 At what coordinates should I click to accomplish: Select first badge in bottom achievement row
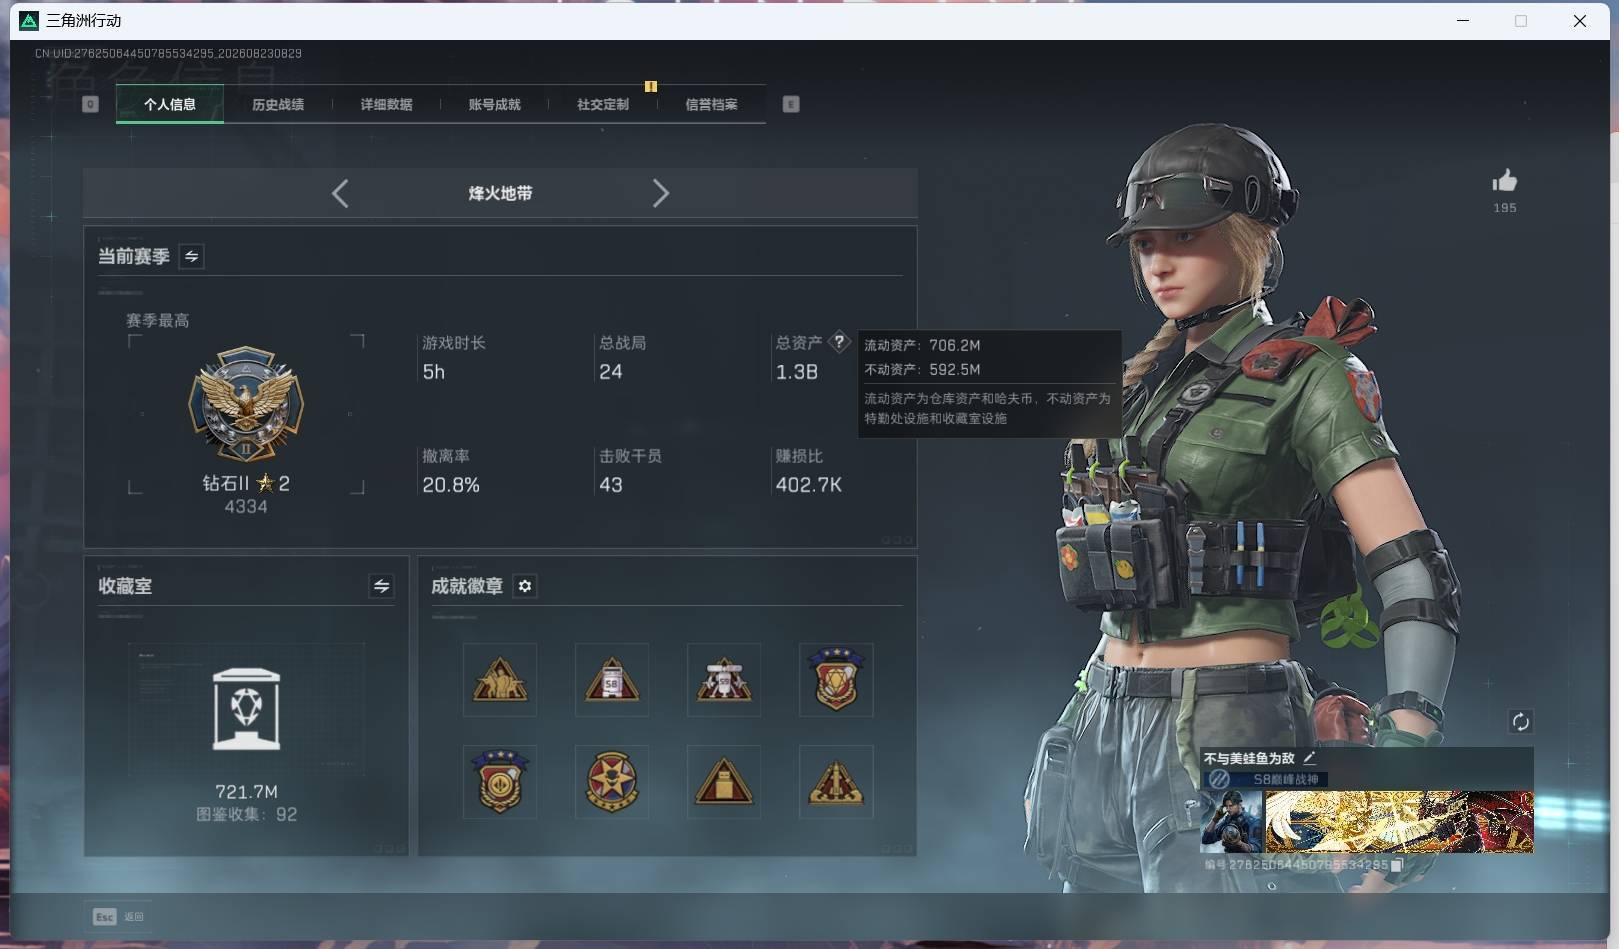click(x=500, y=781)
